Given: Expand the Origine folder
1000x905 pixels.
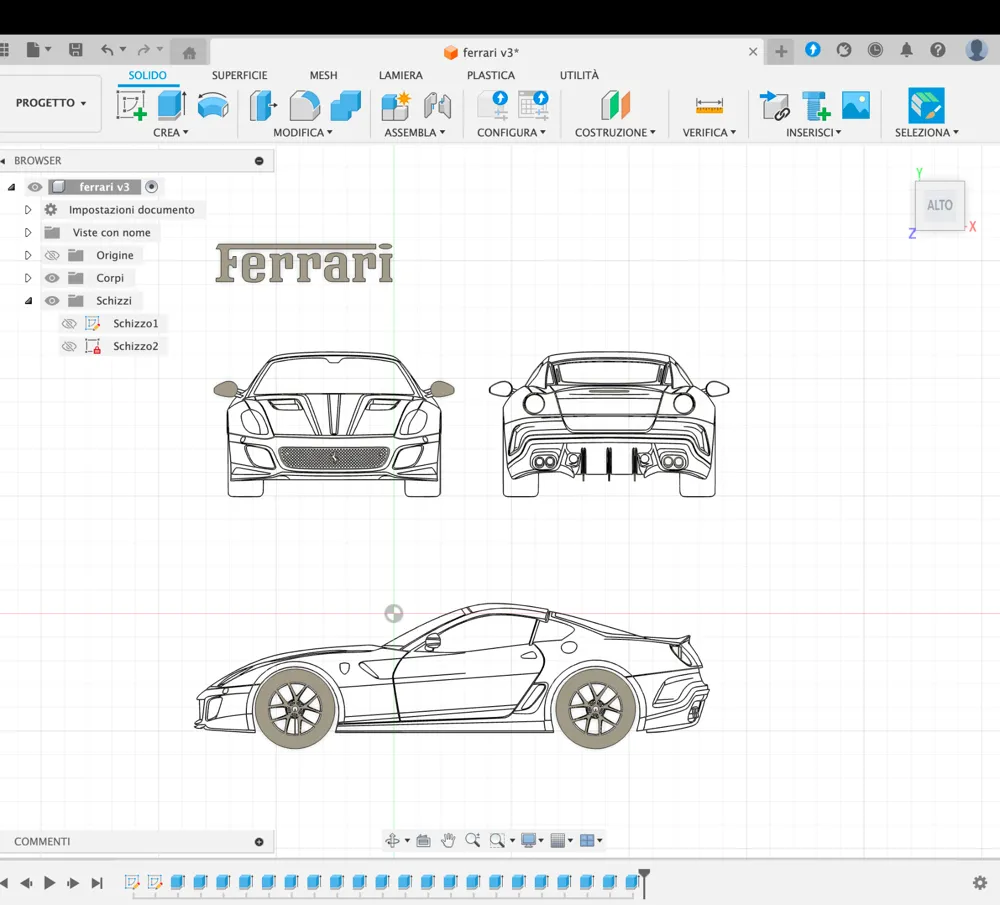Looking at the screenshot, I should click(x=28, y=255).
